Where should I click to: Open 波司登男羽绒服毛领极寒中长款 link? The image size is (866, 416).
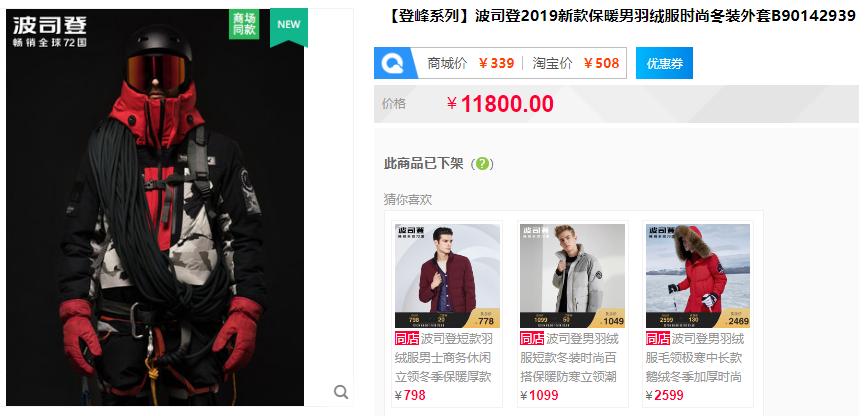[x=695, y=357]
